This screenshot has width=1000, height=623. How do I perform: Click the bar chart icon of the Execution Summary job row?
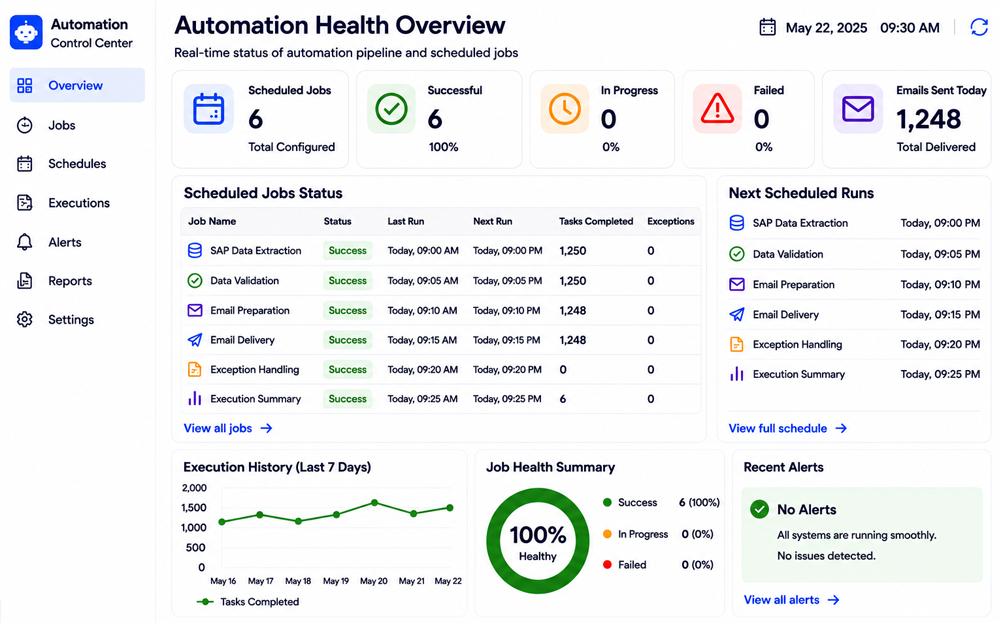[195, 399]
